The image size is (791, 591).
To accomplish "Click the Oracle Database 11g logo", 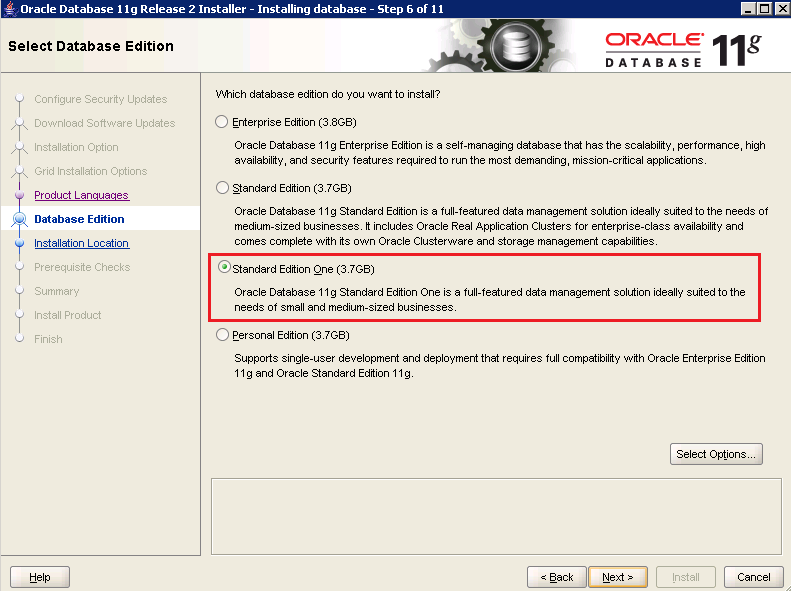I will [x=684, y=49].
